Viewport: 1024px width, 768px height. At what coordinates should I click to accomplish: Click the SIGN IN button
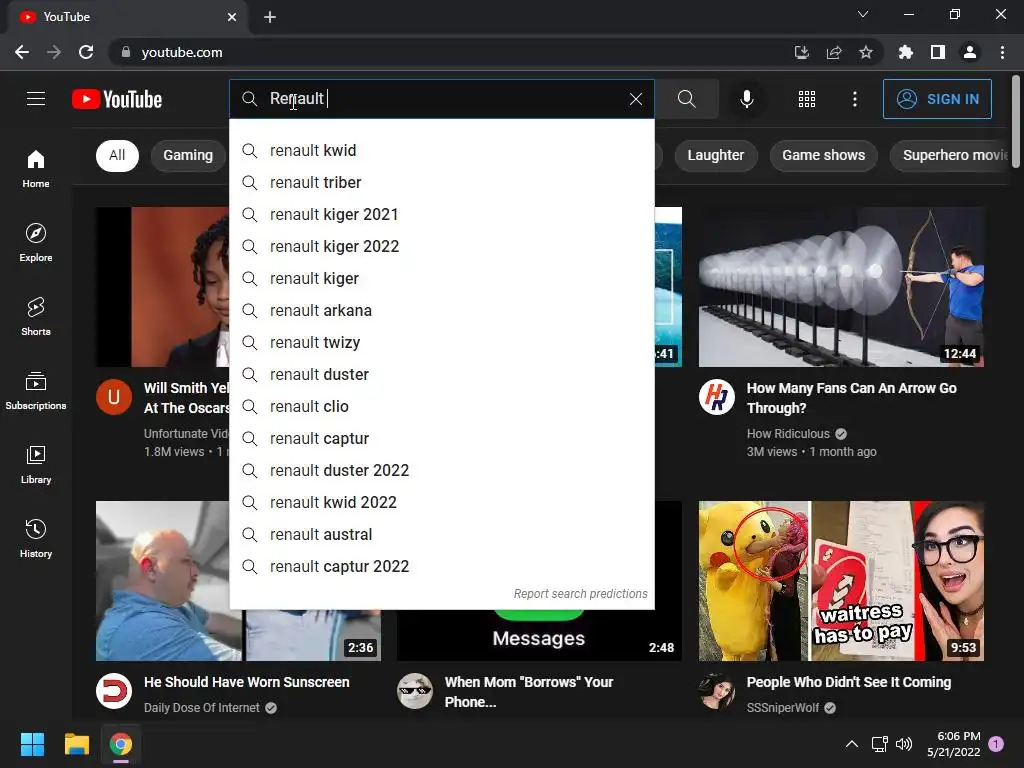[x=937, y=99]
